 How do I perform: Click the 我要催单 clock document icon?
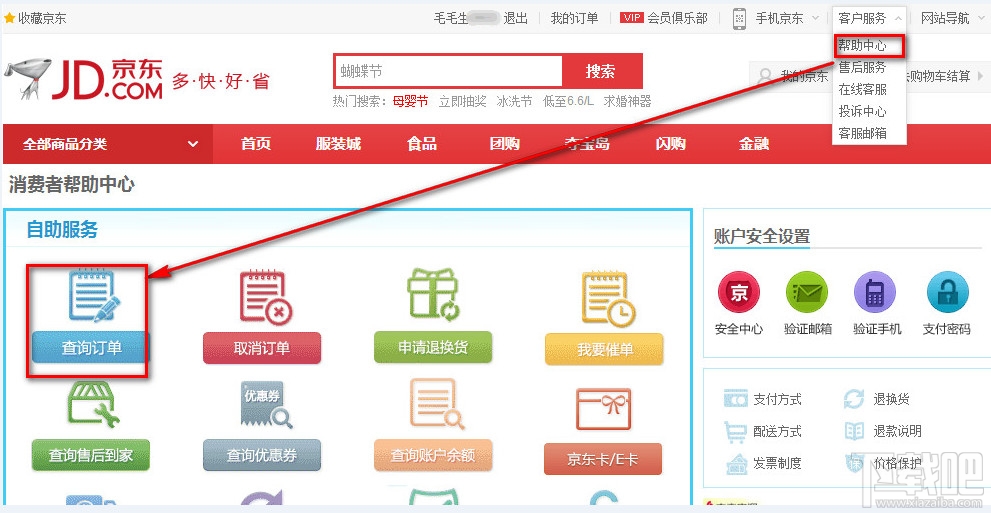(x=608, y=298)
